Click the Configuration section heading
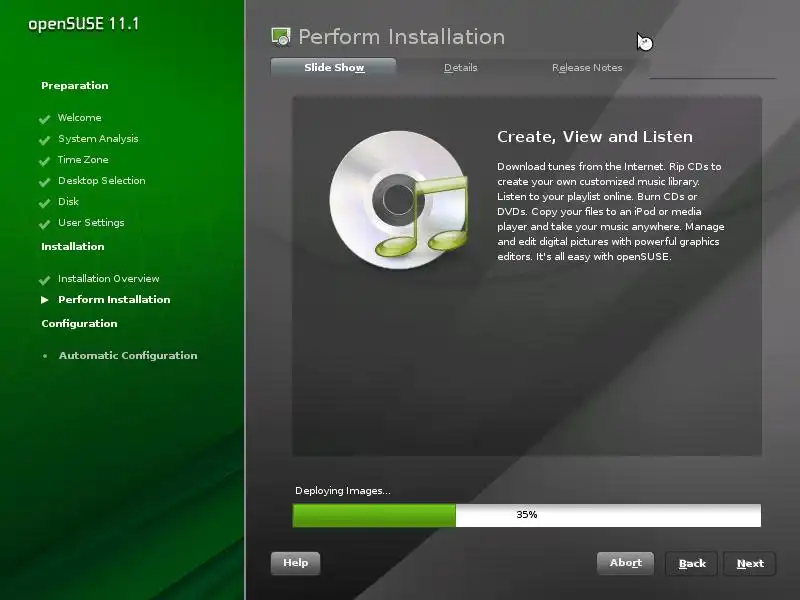Viewport: 800px width, 600px height. [79, 323]
